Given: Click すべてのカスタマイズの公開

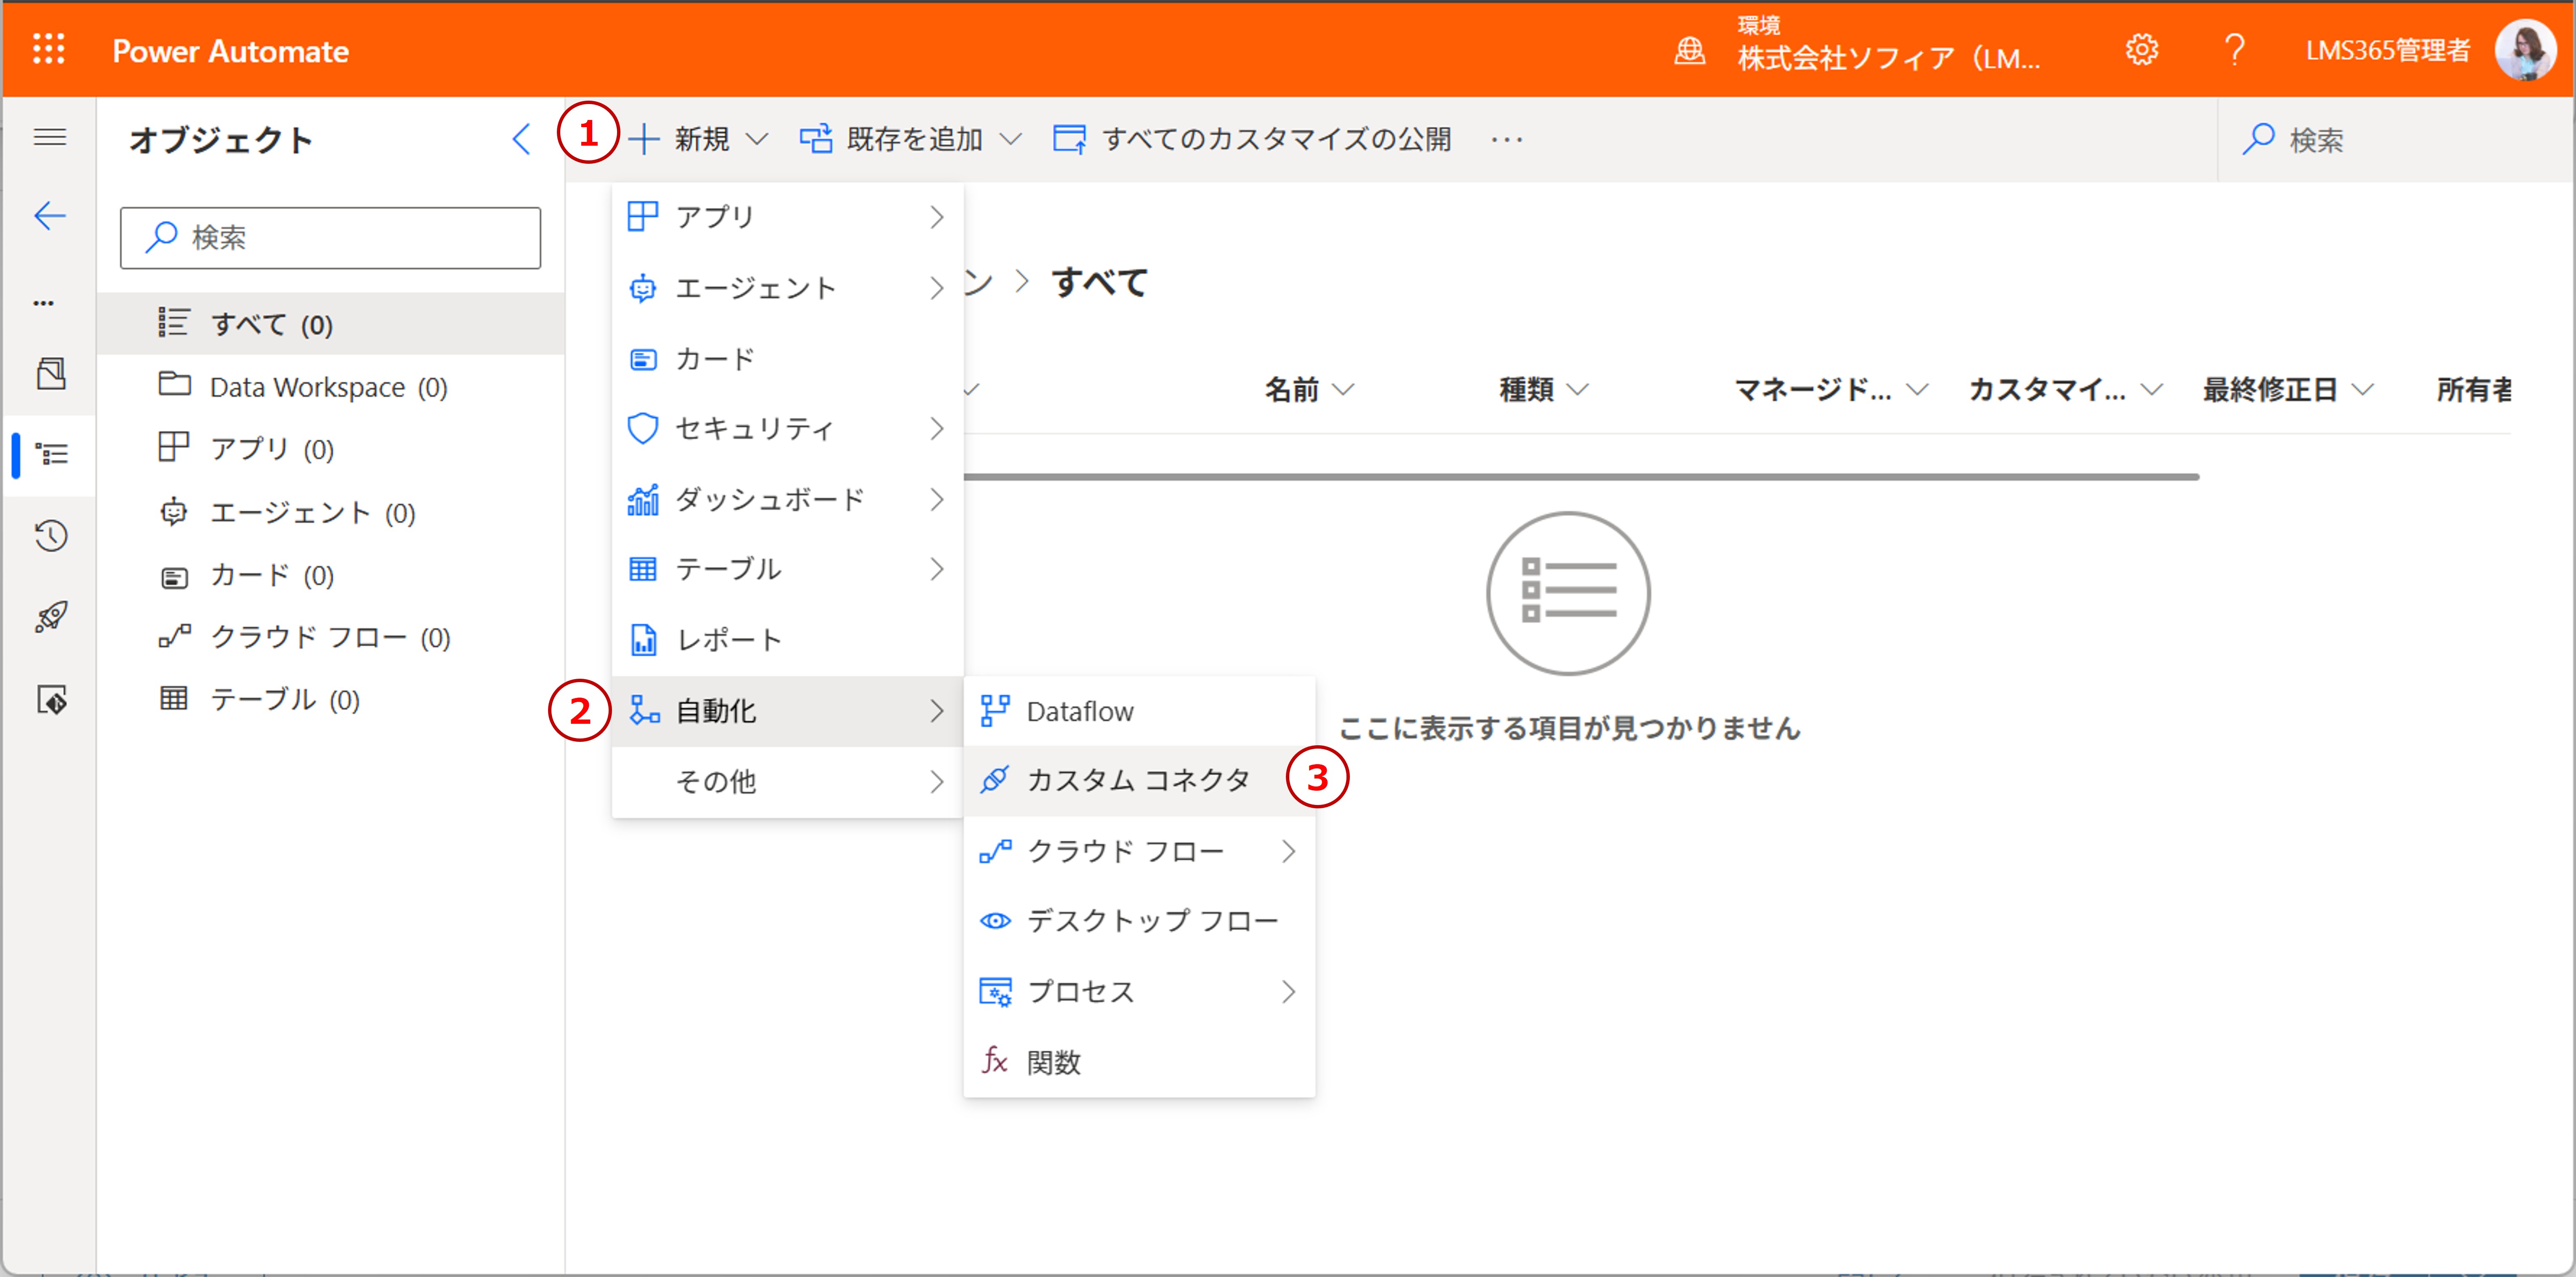Looking at the screenshot, I should pyautogui.click(x=1252, y=139).
